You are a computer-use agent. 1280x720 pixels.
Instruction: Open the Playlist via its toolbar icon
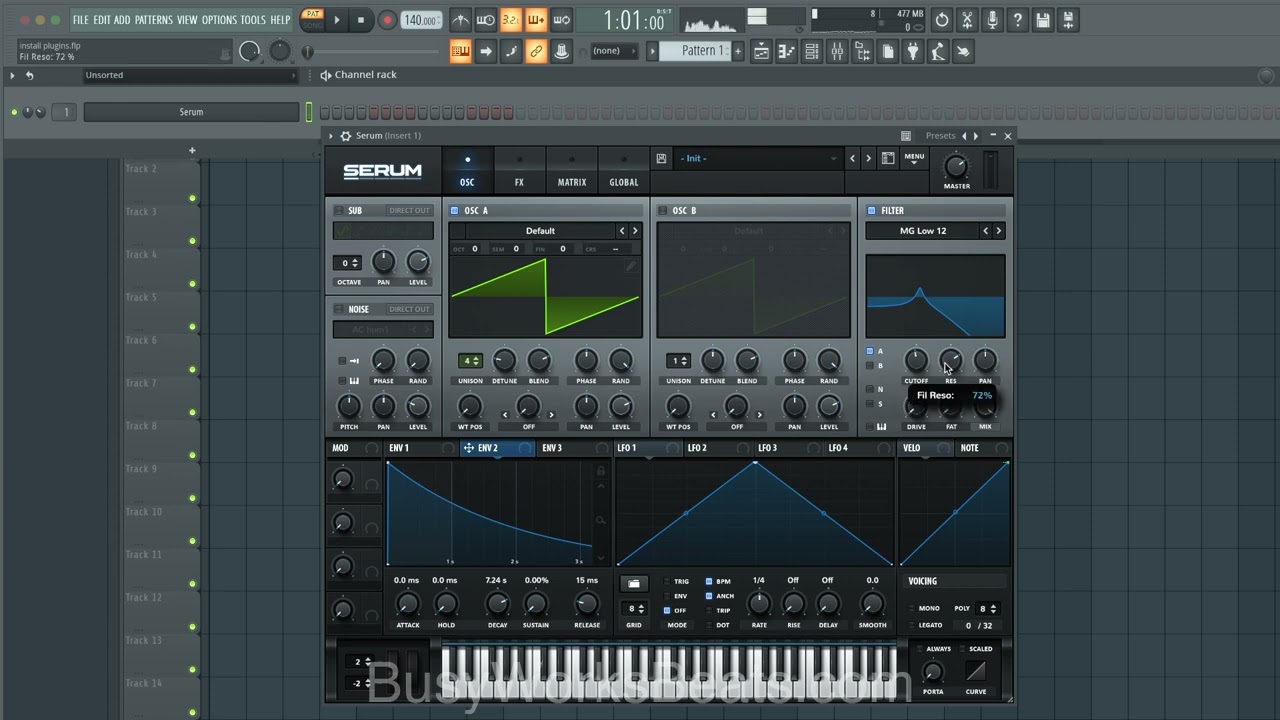coord(761,51)
